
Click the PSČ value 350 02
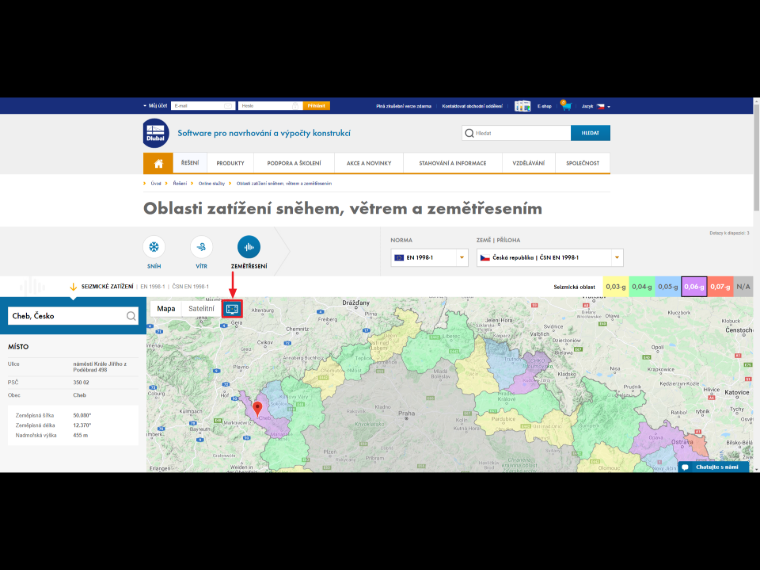(81, 382)
